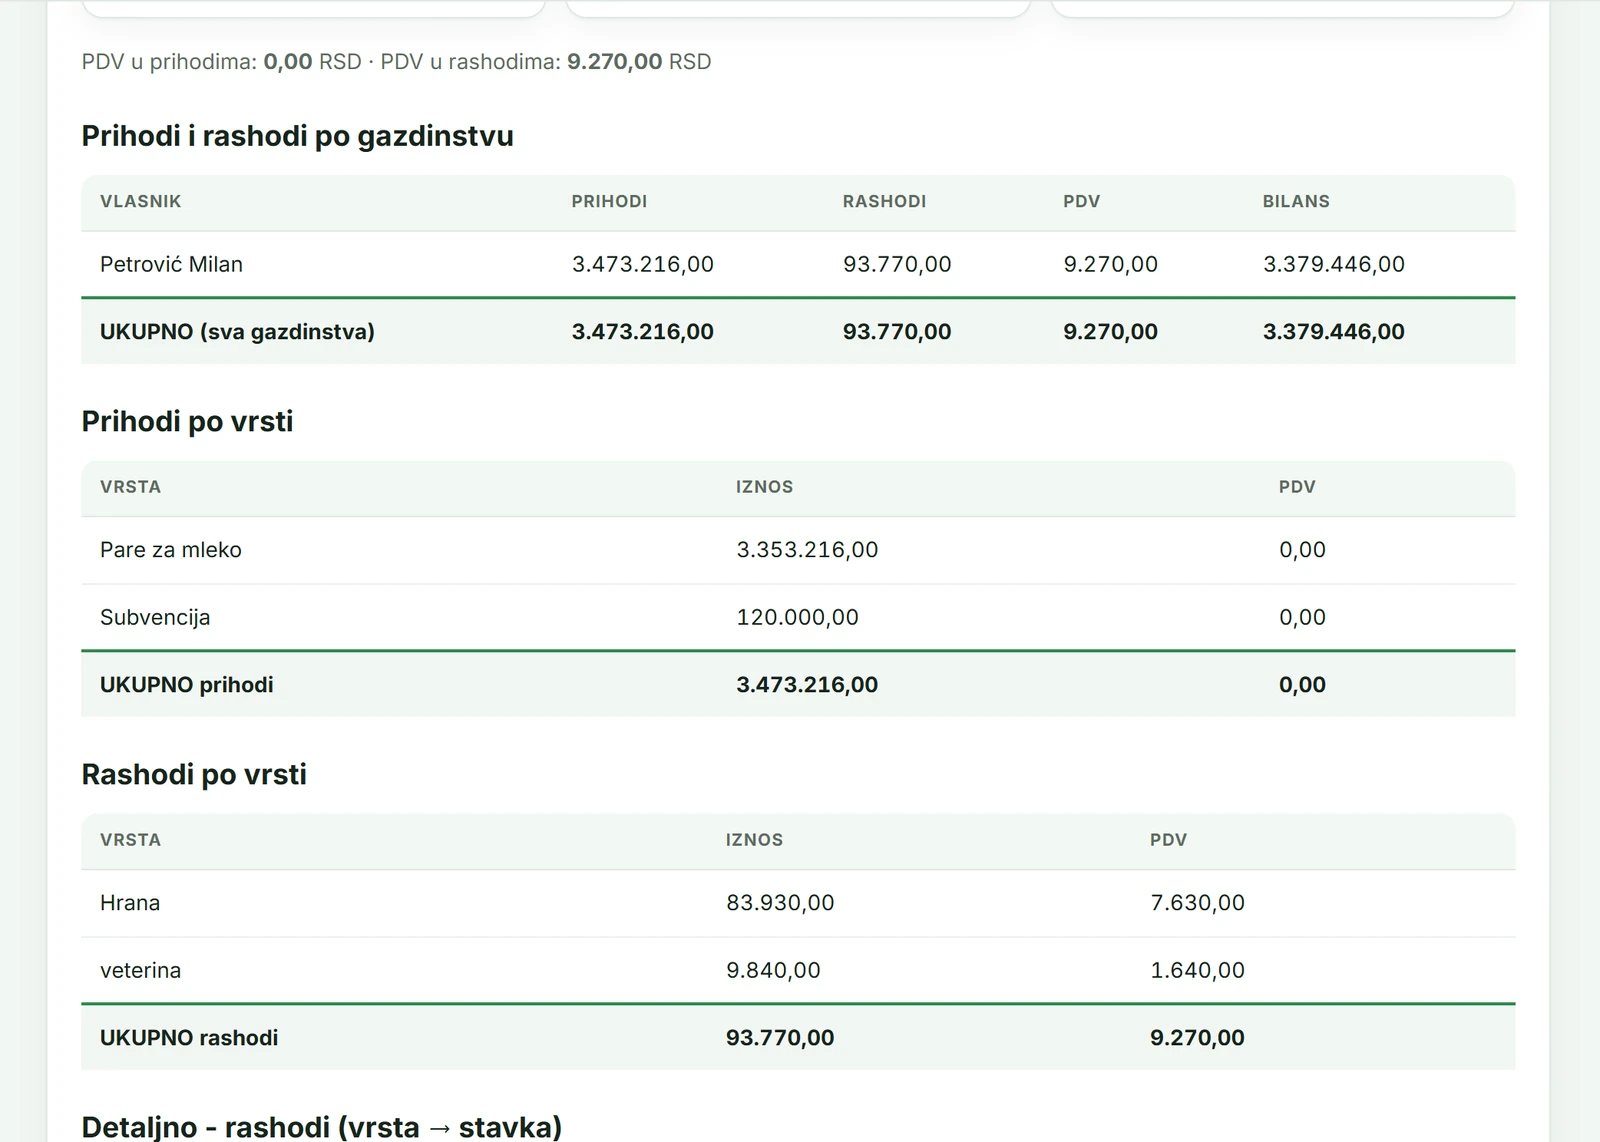Select the VRSTA header in Rashodi po vrsti
The image size is (1600, 1142).
click(130, 840)
